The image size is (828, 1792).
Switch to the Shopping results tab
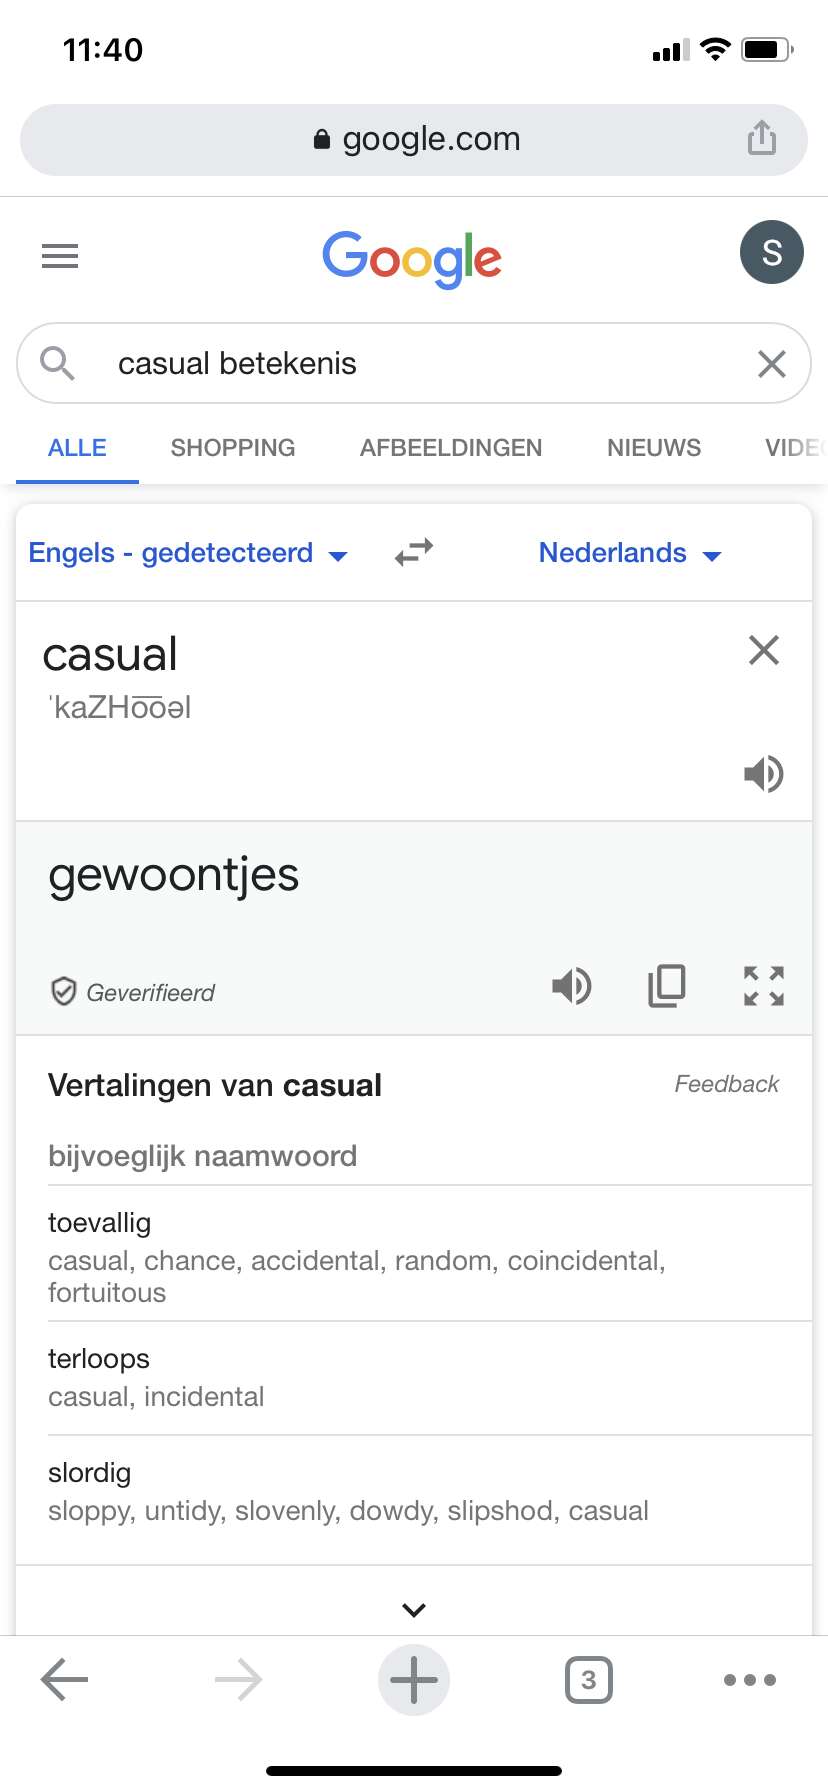click(x=233, y=448)
